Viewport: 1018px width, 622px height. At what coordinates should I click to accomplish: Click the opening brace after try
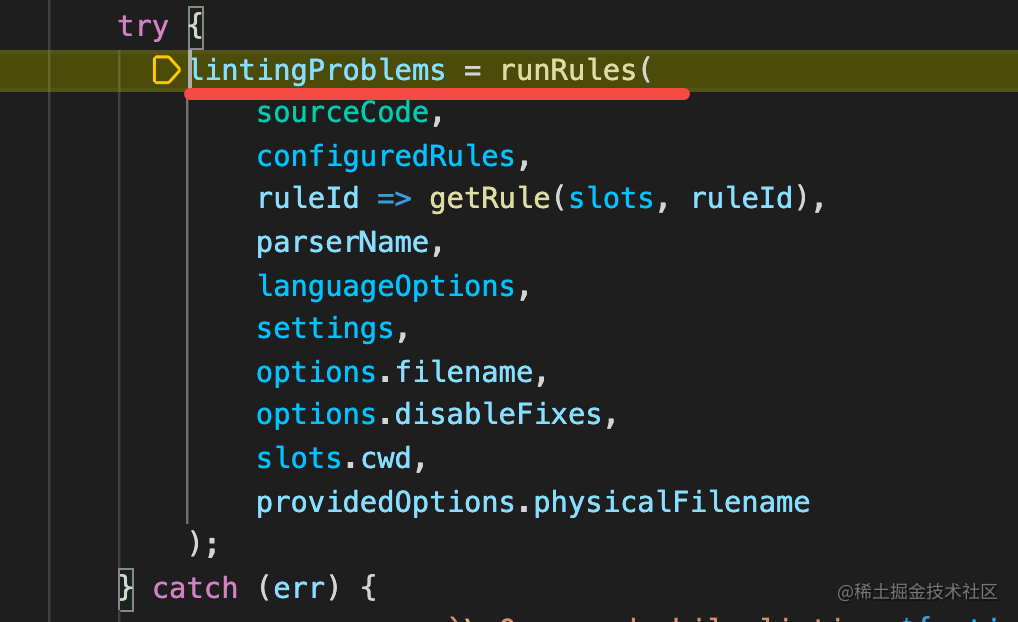[x=195, y=27]
